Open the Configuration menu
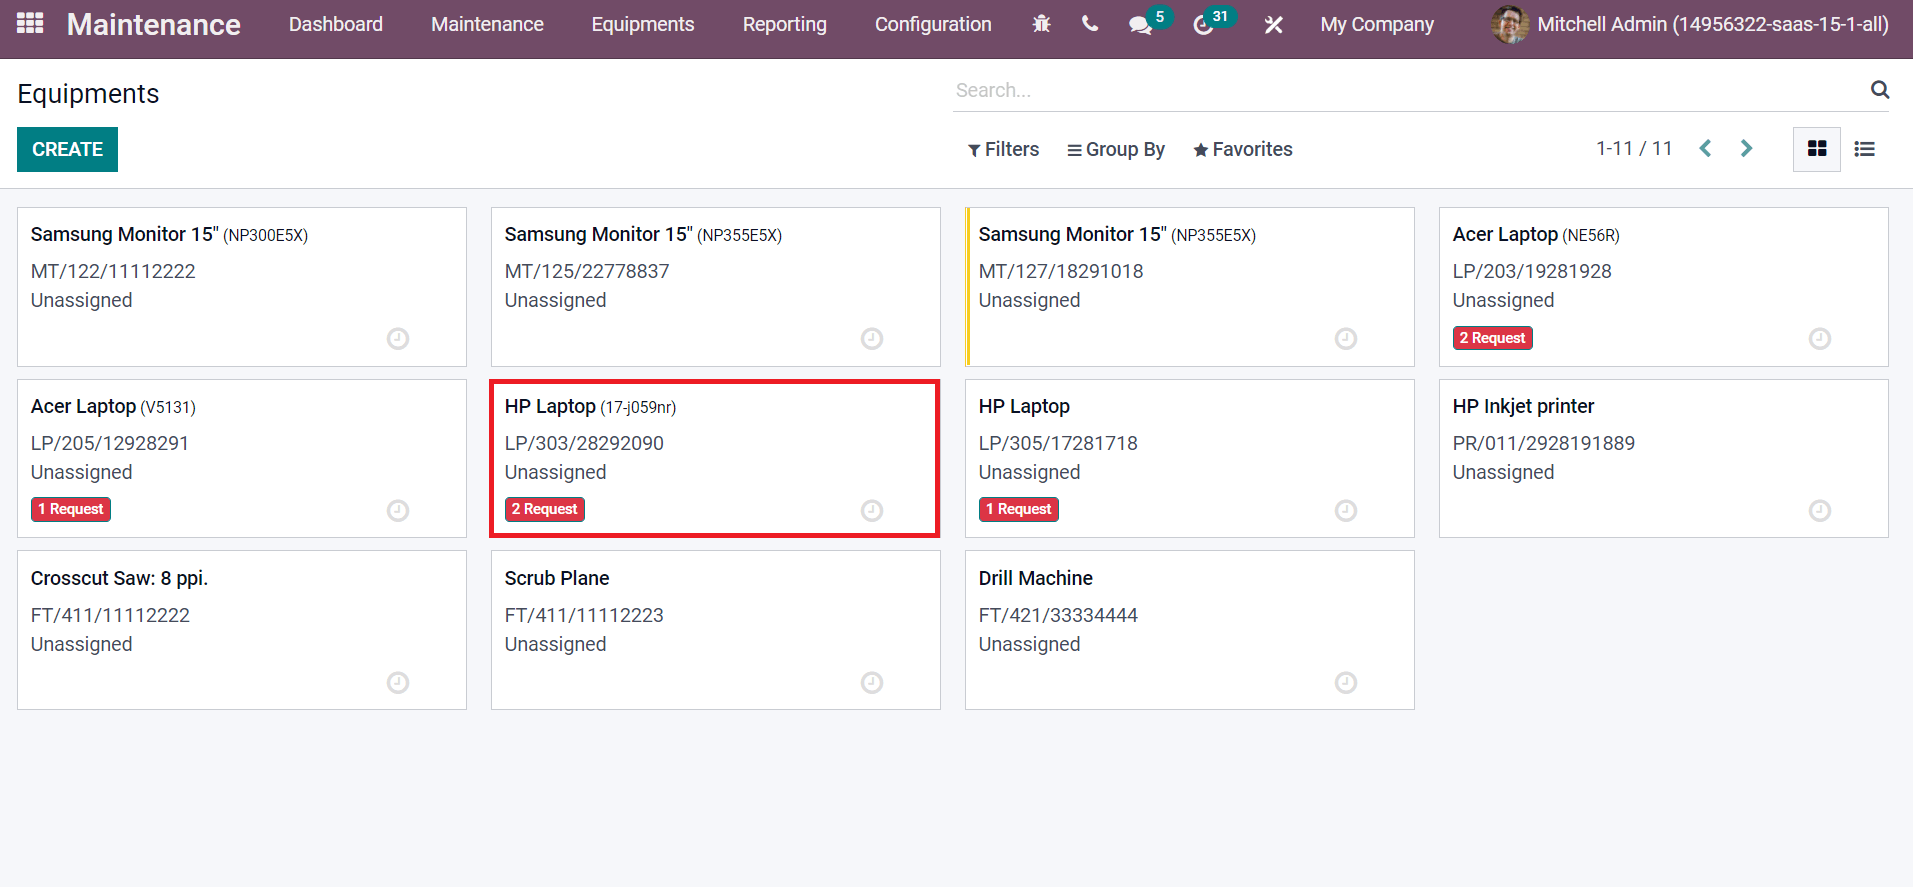 point(933,24)
